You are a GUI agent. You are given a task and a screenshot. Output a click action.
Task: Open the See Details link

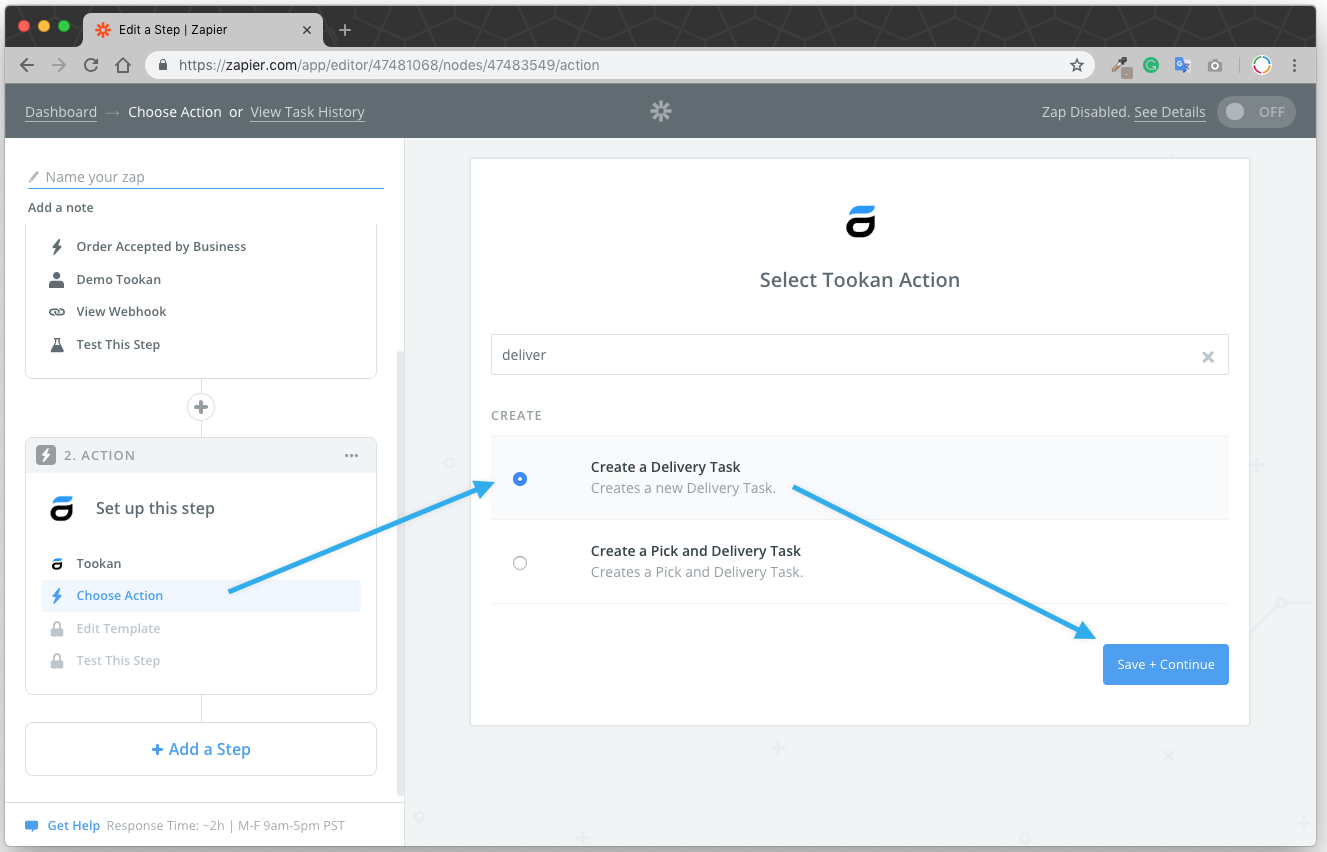pyautogui.click(x=1169, y=112)
